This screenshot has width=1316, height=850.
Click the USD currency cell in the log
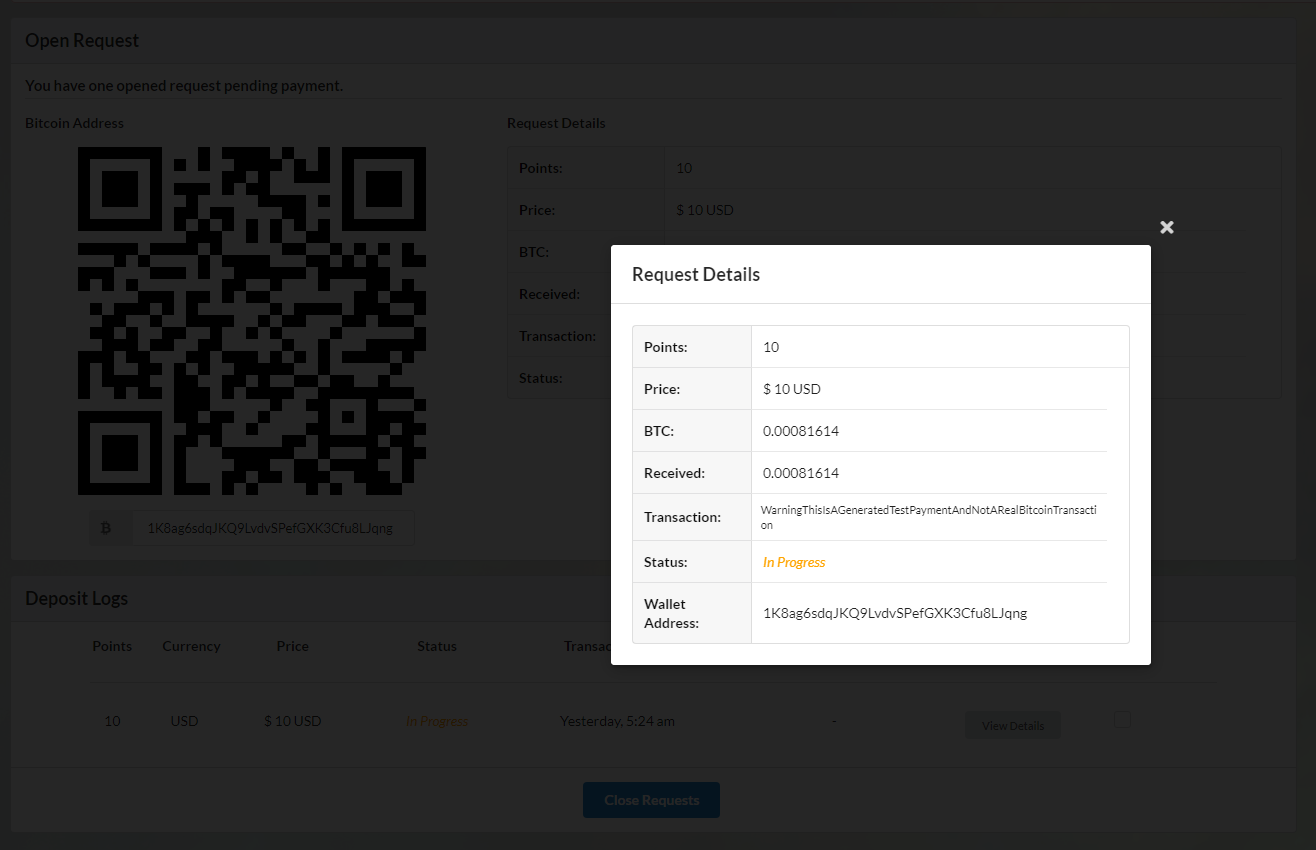coord(184,721)
